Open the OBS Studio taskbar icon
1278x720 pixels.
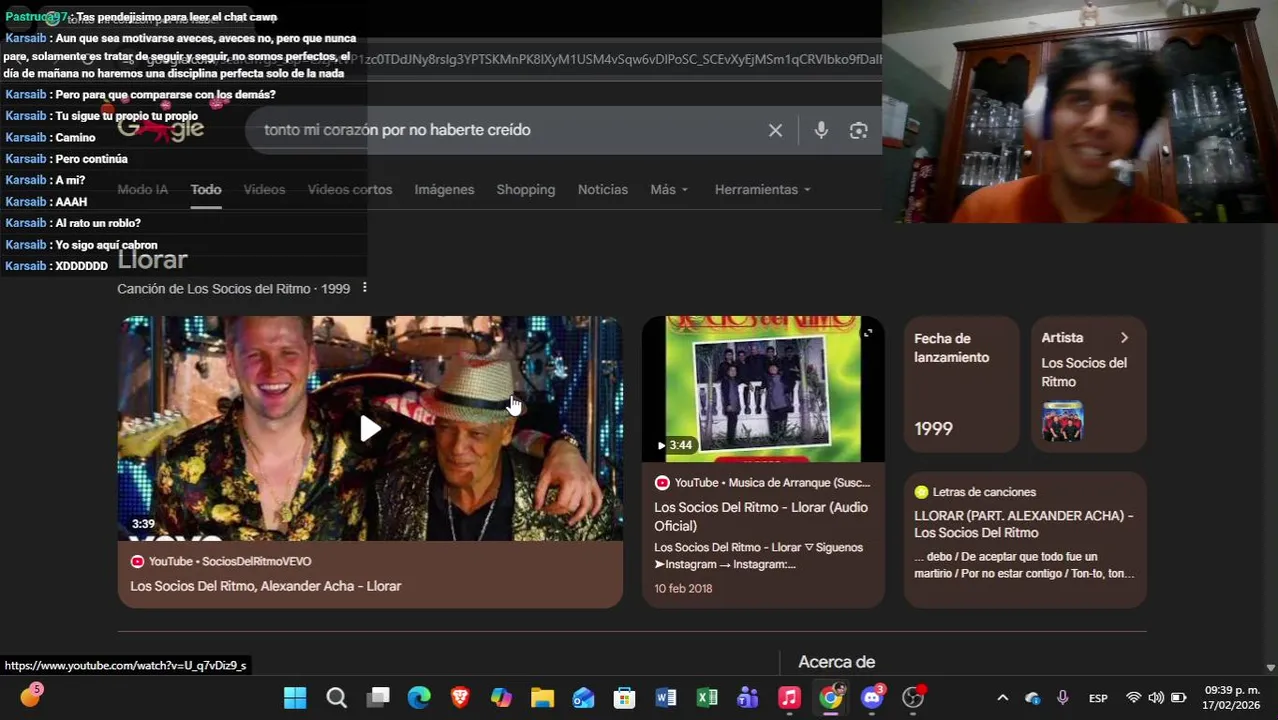click(x=913, y=697)
